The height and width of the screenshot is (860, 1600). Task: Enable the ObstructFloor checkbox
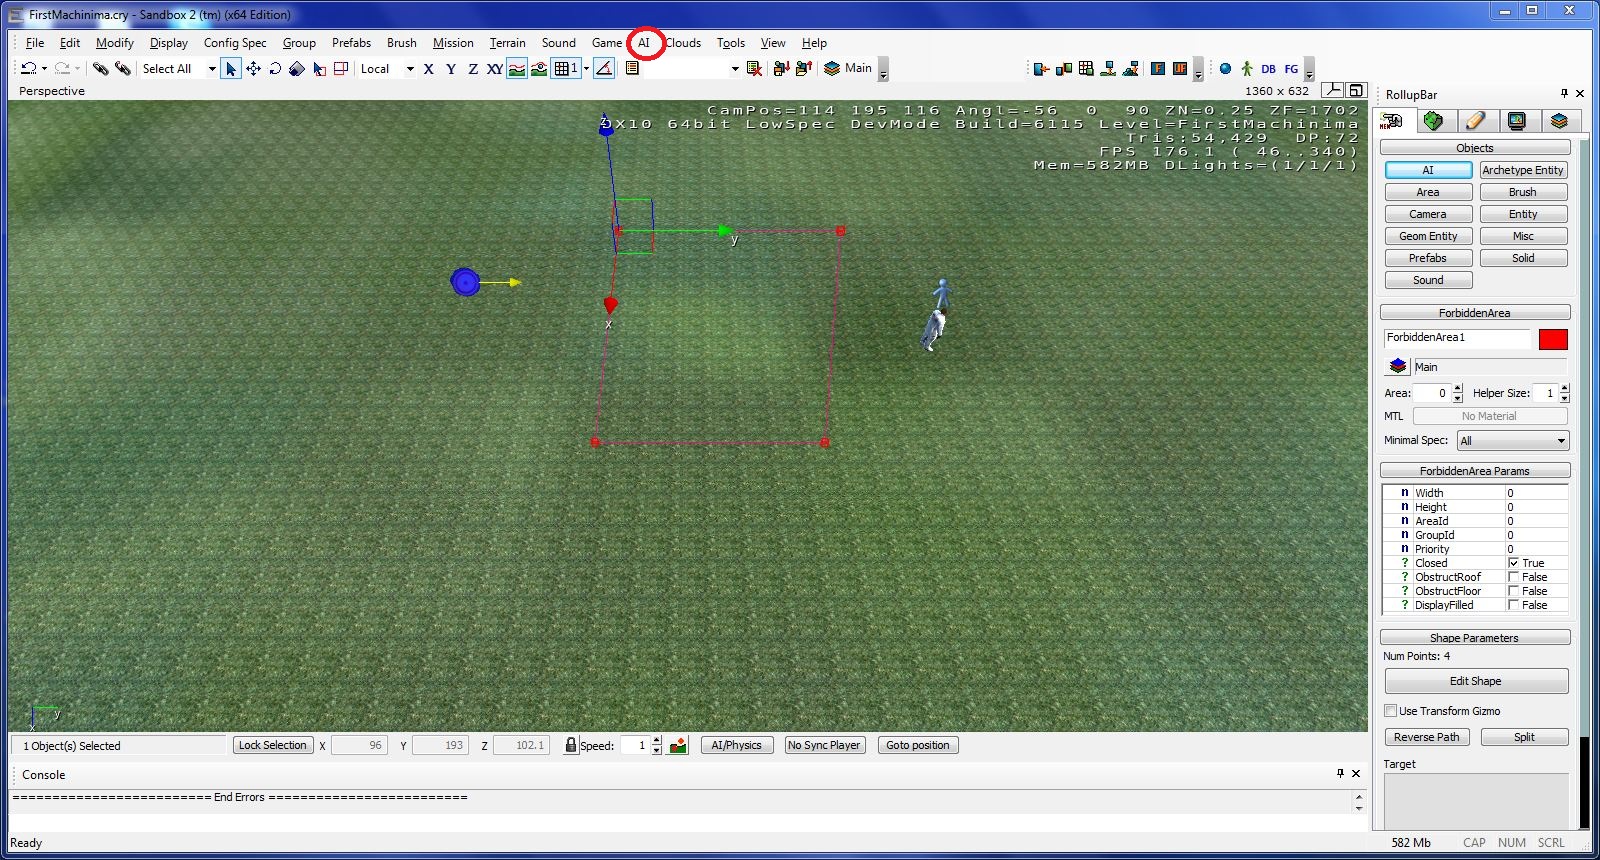coord(1513,591)
